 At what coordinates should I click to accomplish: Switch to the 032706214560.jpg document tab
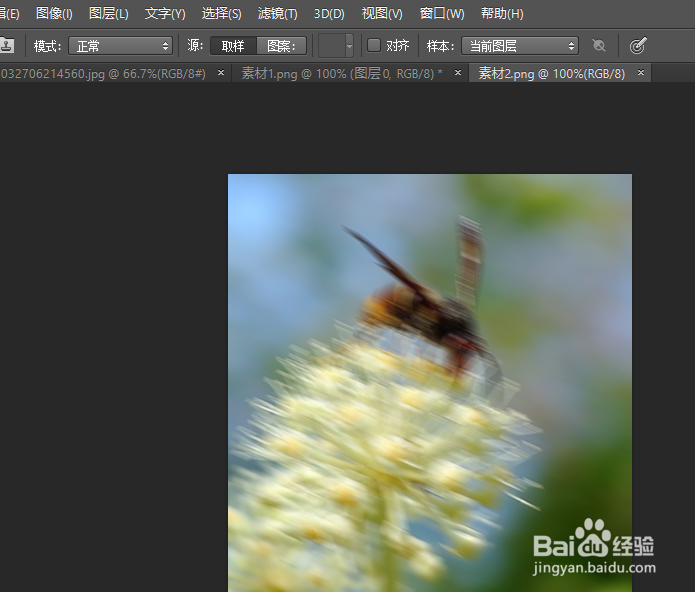click(x=103, y=74)
